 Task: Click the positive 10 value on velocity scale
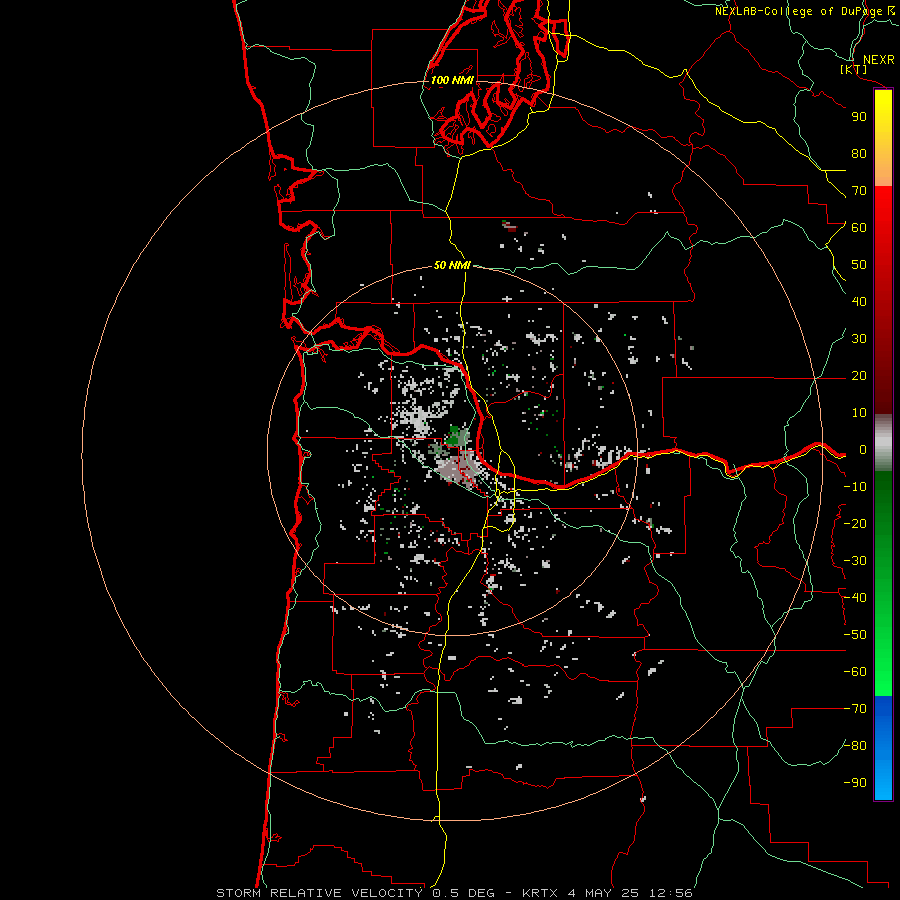pyautogui.click(x=859, y=413)
